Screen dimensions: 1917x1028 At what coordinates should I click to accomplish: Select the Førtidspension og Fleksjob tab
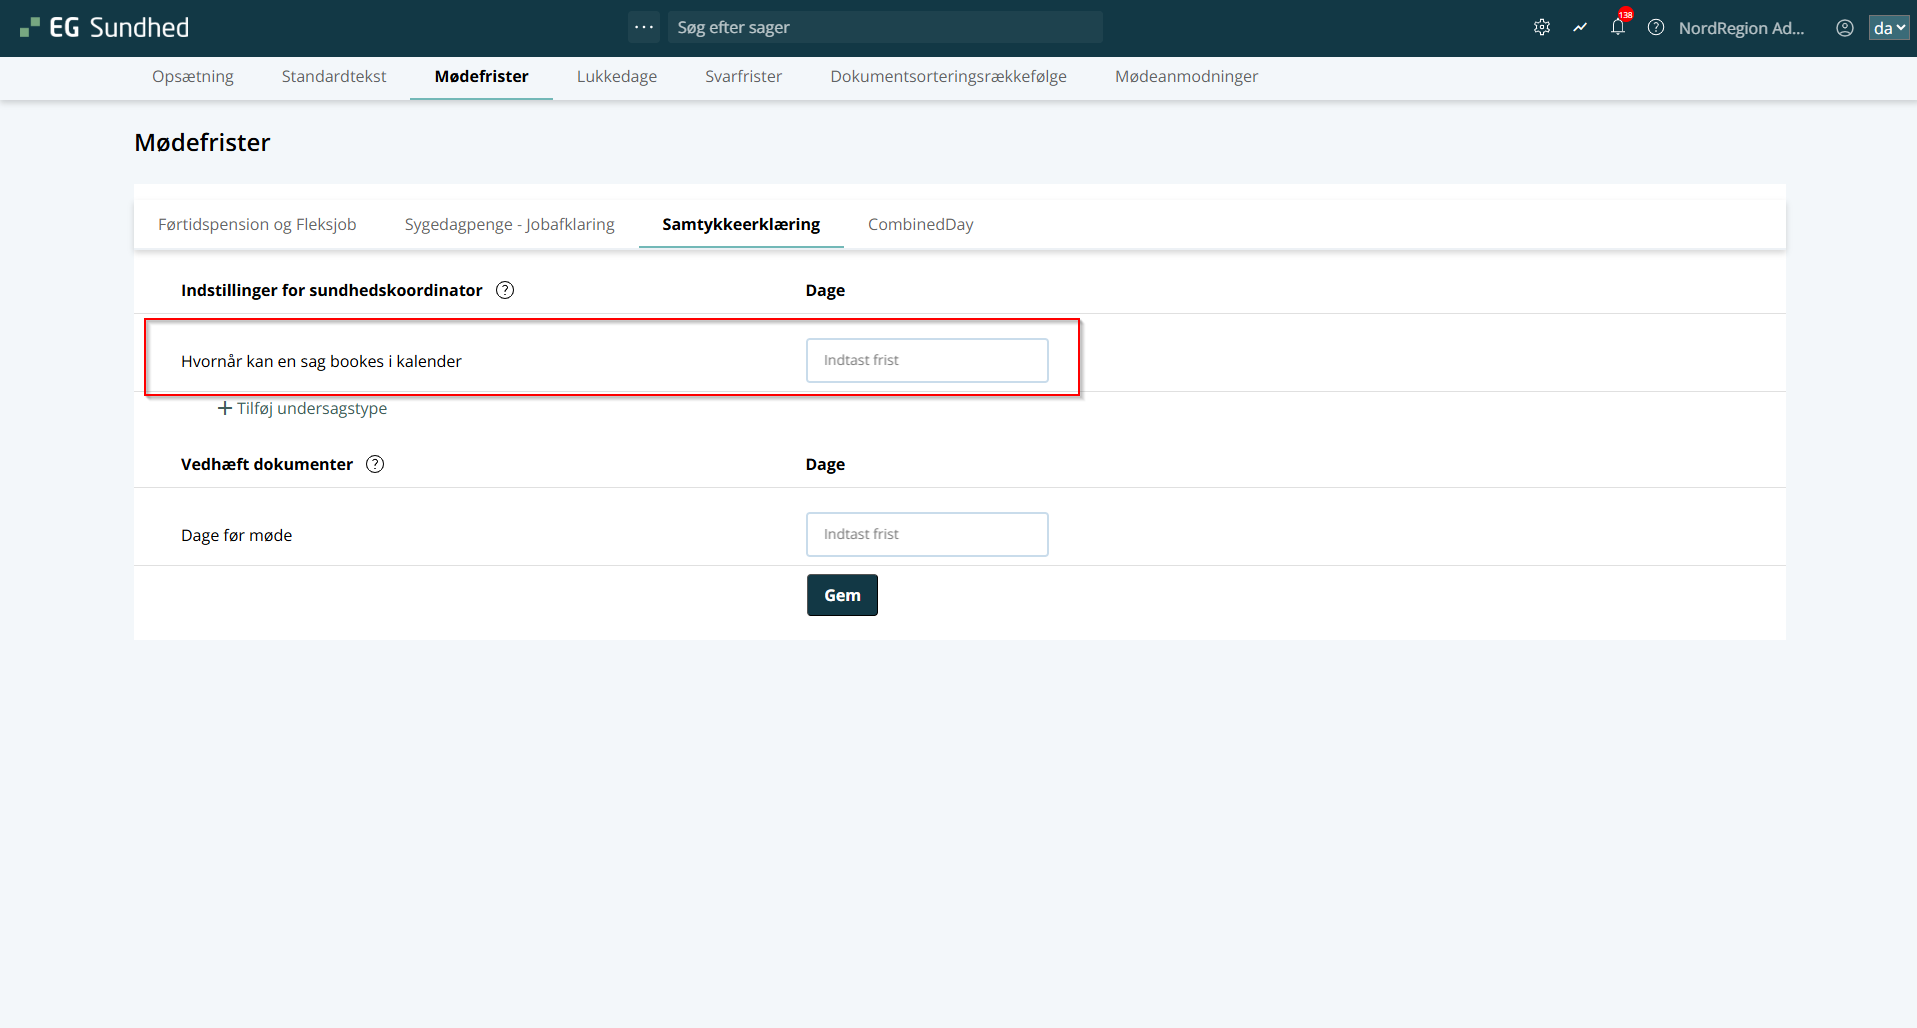point(257,224)
